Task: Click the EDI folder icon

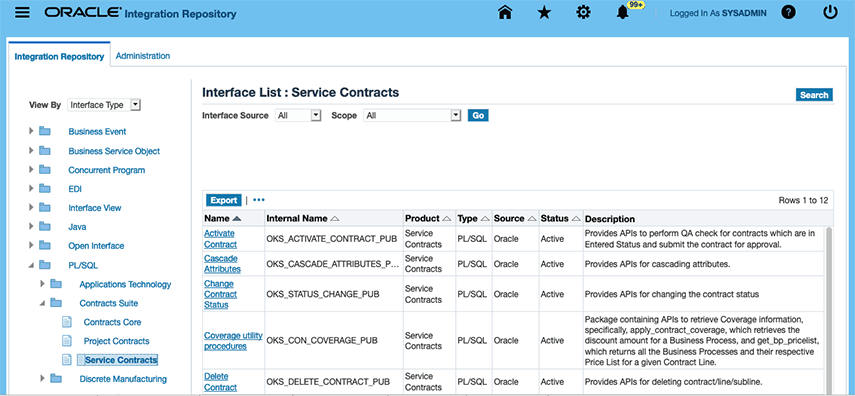Action: 45,189
